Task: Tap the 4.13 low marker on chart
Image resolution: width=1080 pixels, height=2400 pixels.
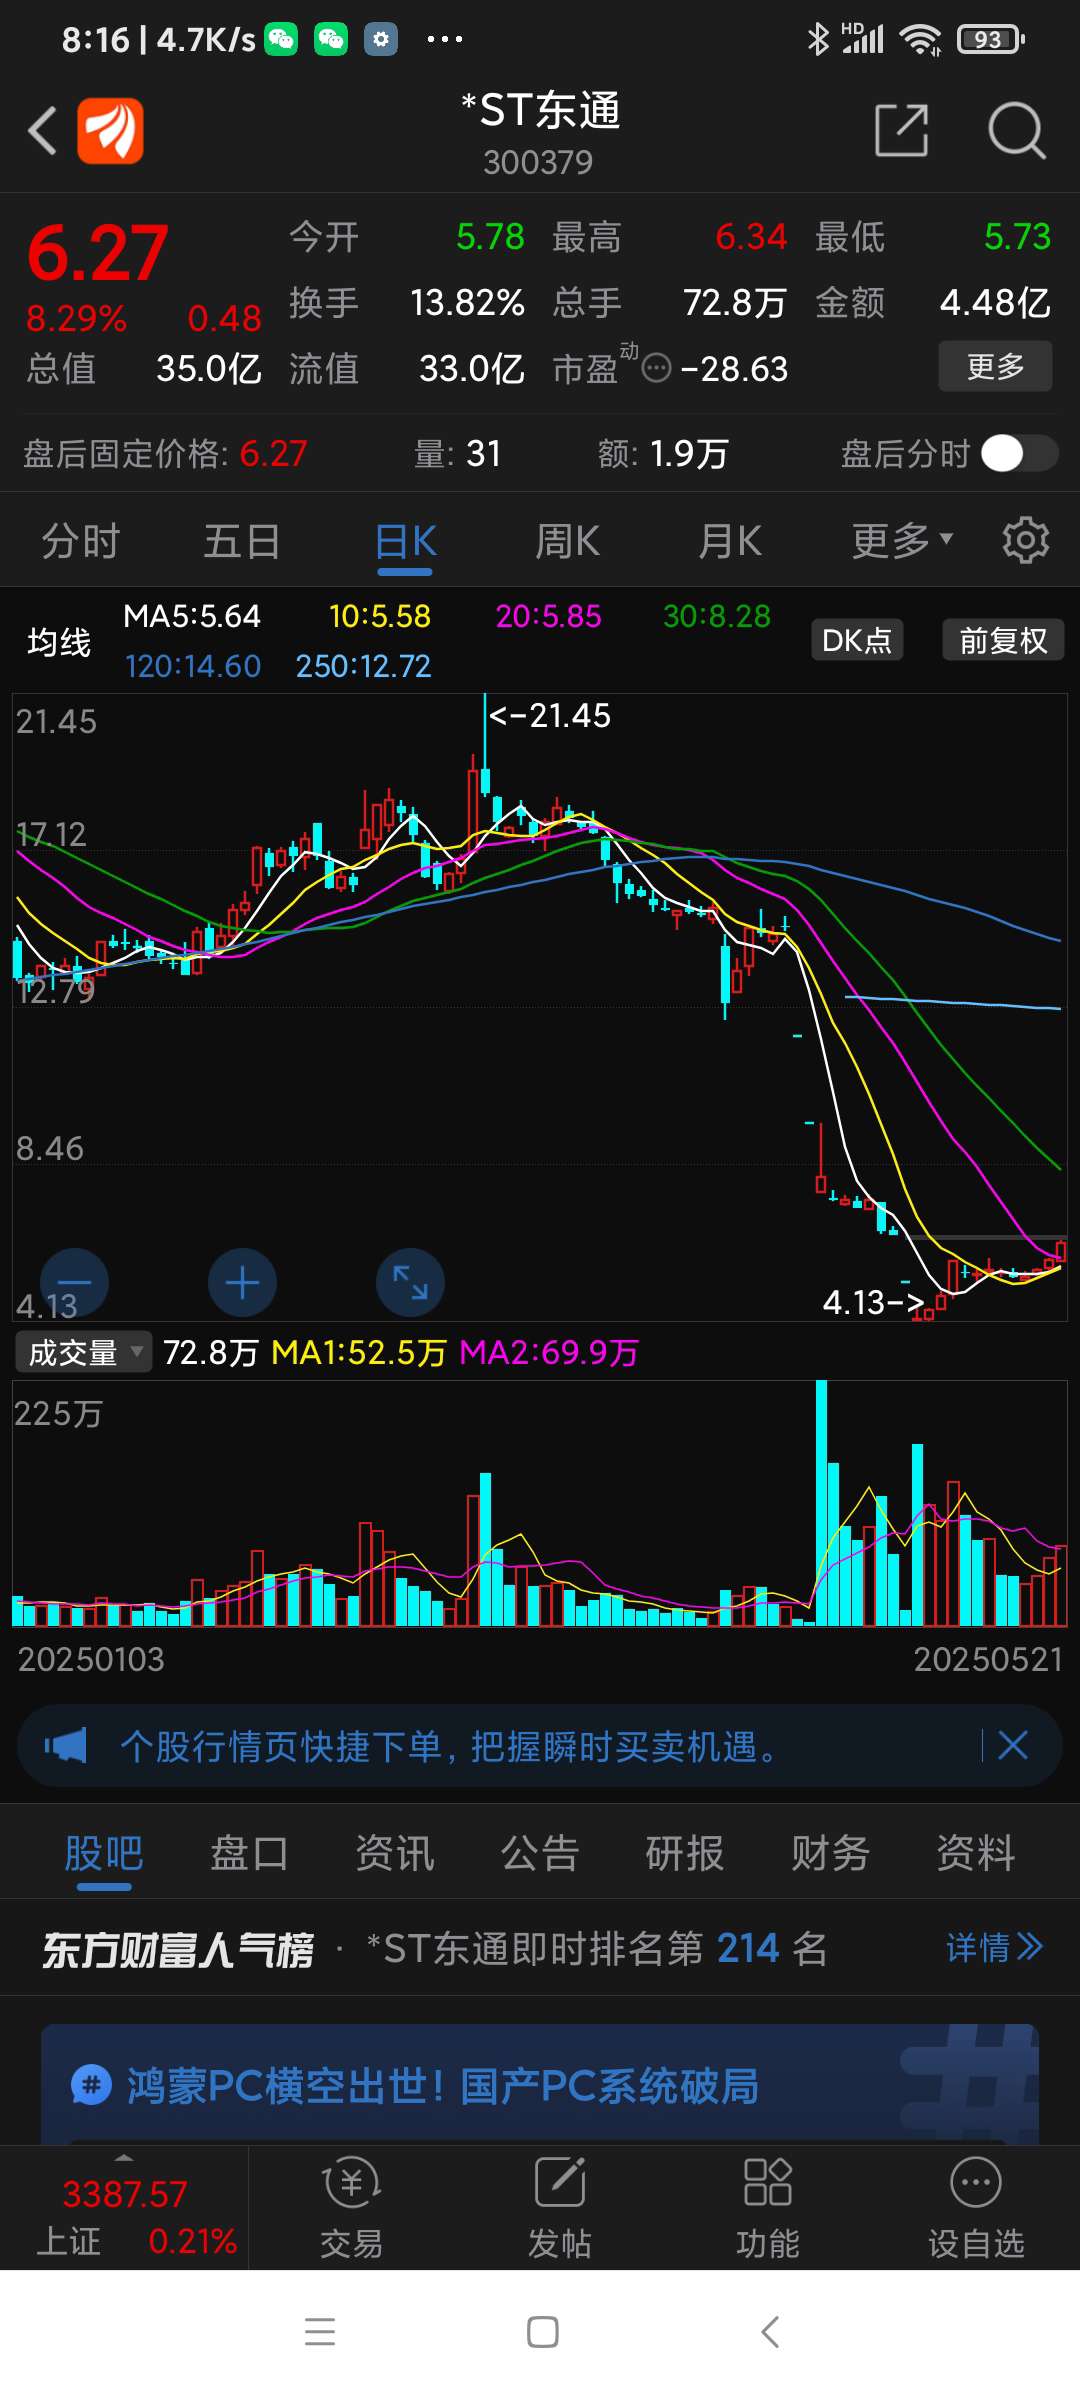Action: click(873, 1301)
